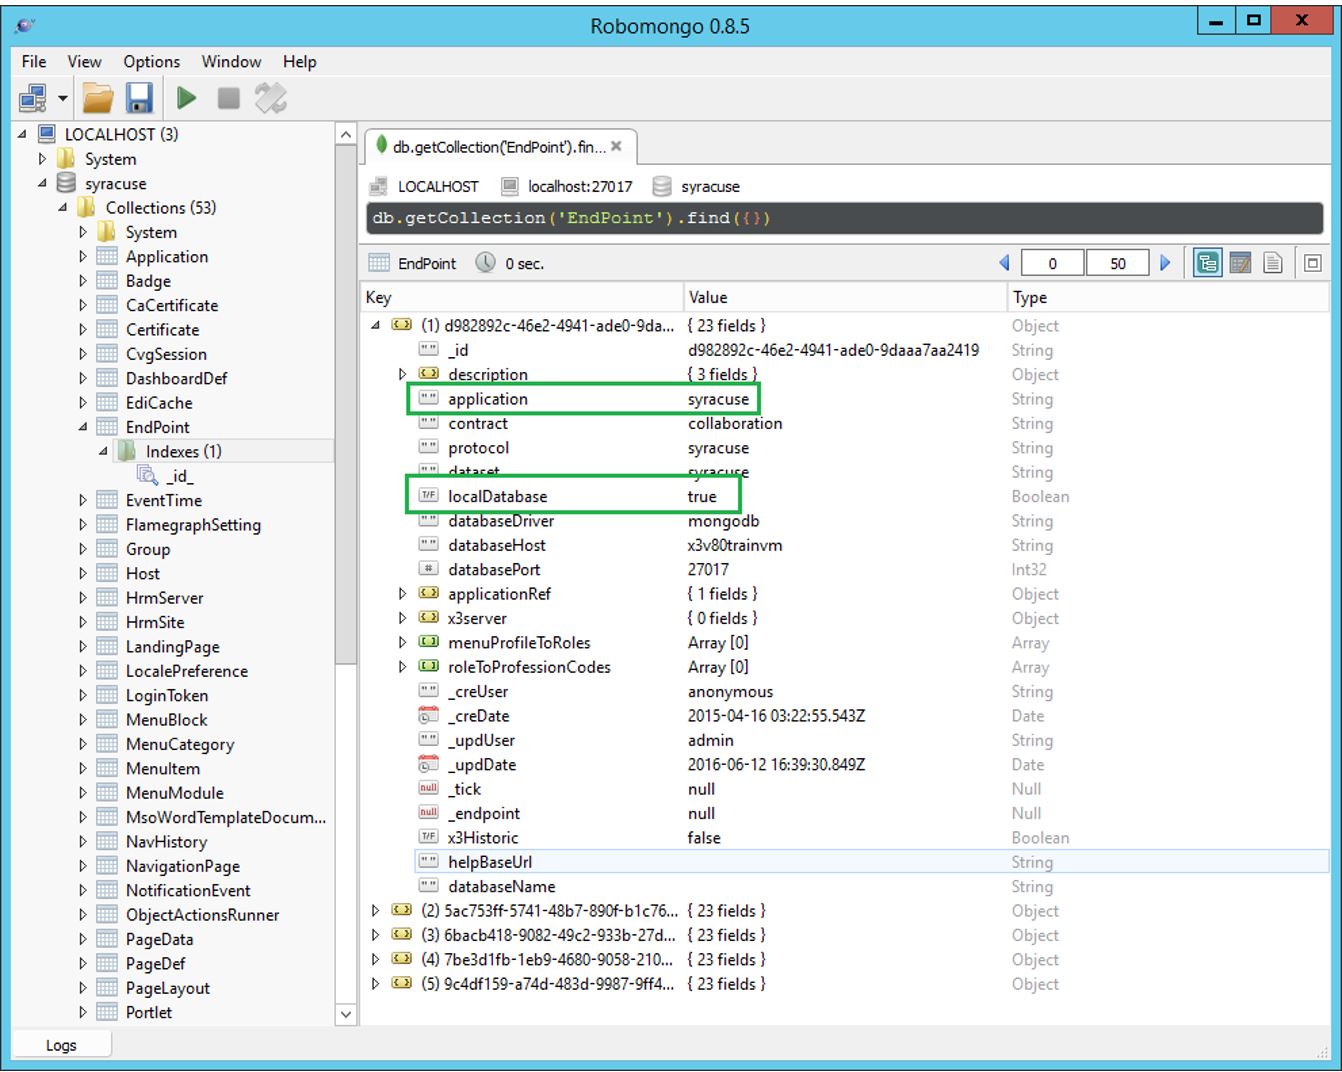The width and height of the screenshot is (1342, 1072).
Task: Go to previous page with left arrow
Action: (x=1004, y=263)
